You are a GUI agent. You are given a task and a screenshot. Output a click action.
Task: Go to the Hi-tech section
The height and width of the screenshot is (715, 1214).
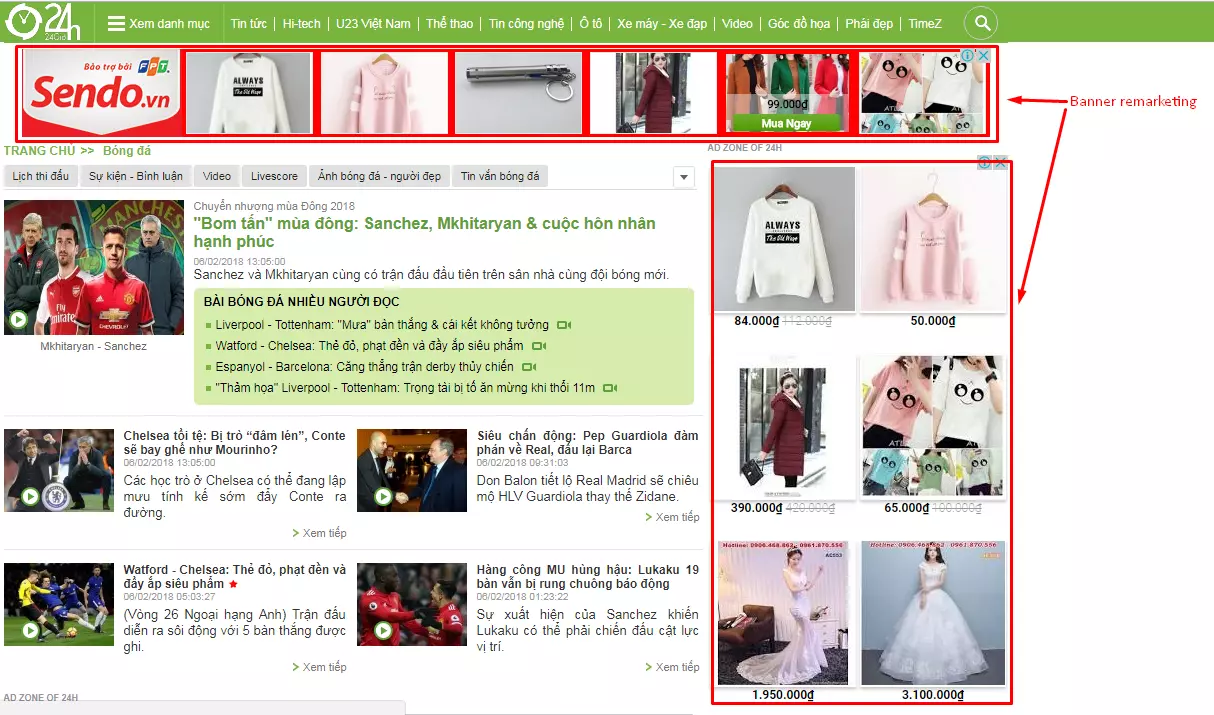[302, 23]
